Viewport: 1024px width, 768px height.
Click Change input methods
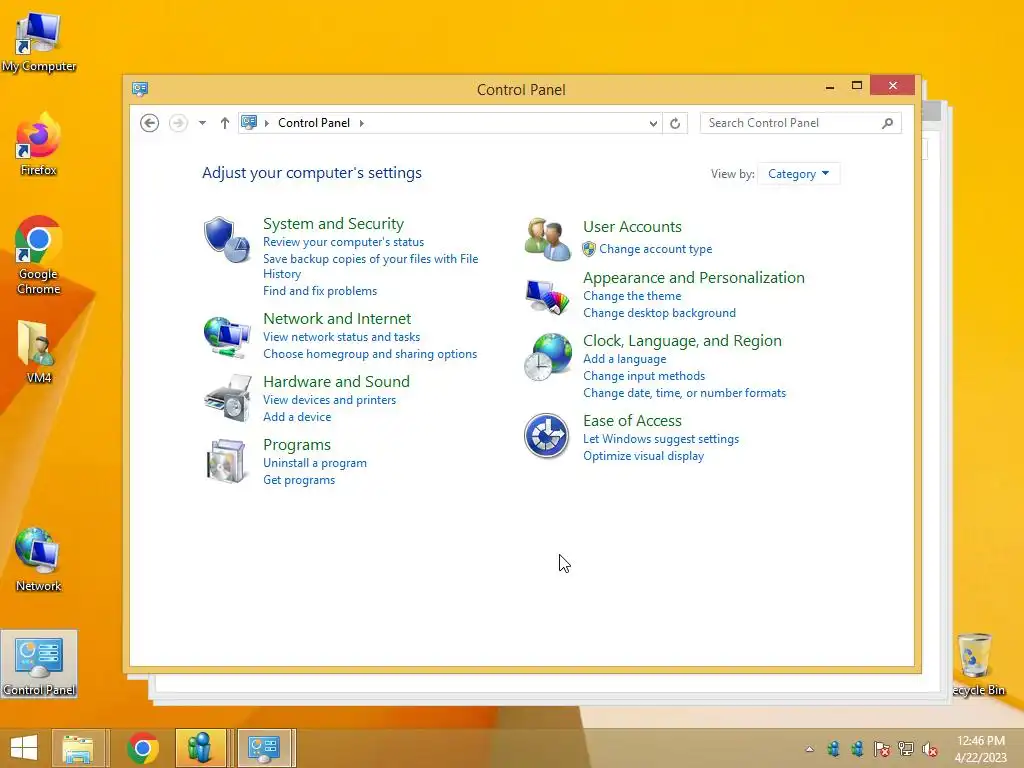644,376
